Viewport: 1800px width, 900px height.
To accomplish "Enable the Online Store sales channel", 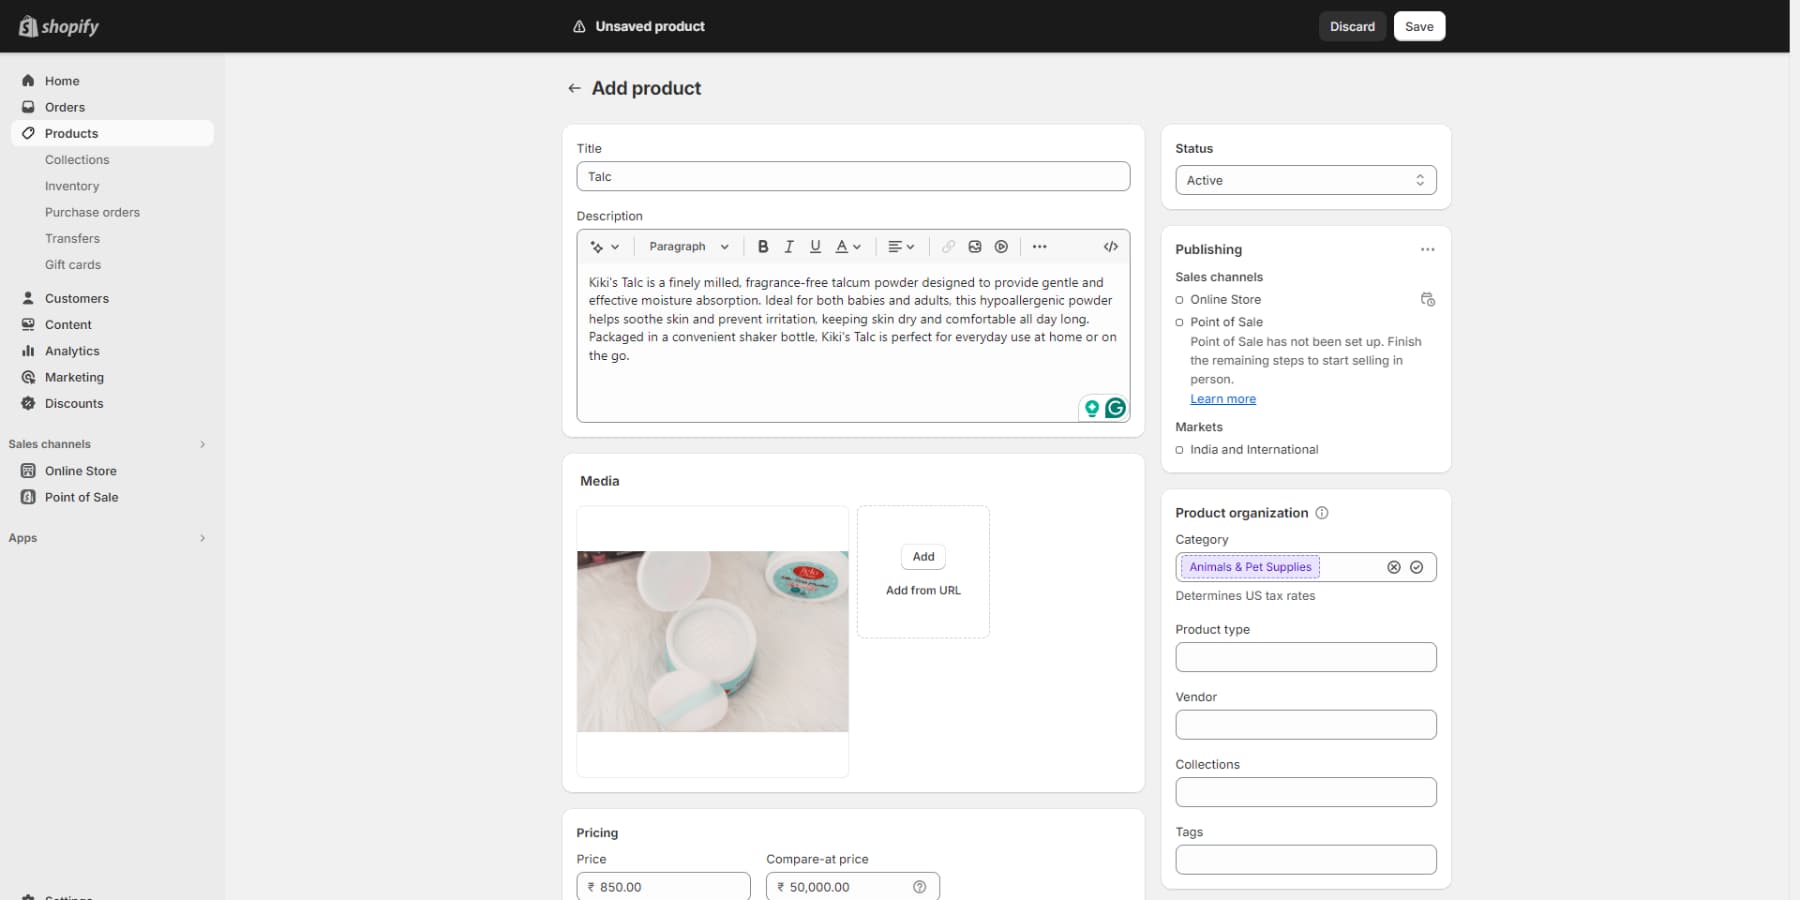I will click(x=1179, y=299).
